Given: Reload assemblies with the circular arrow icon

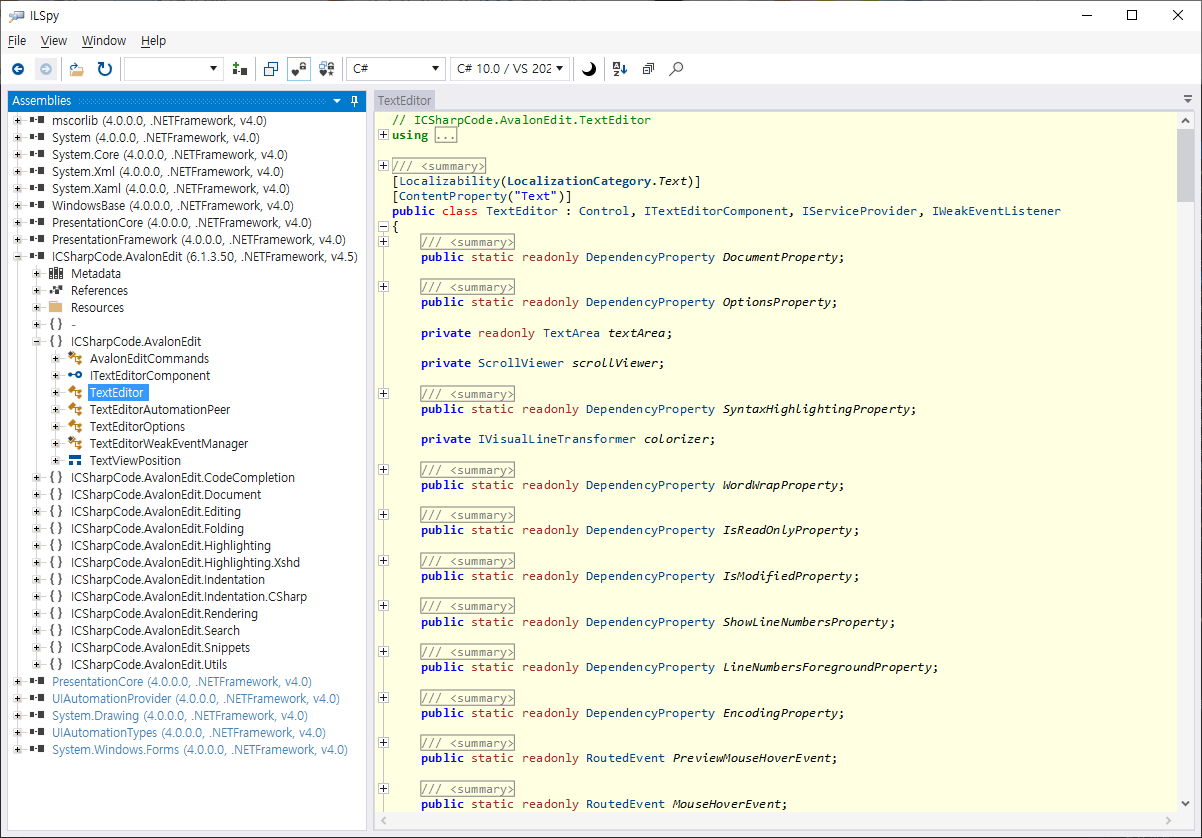Looking at the screenshot, I should (x=105, y=69).
